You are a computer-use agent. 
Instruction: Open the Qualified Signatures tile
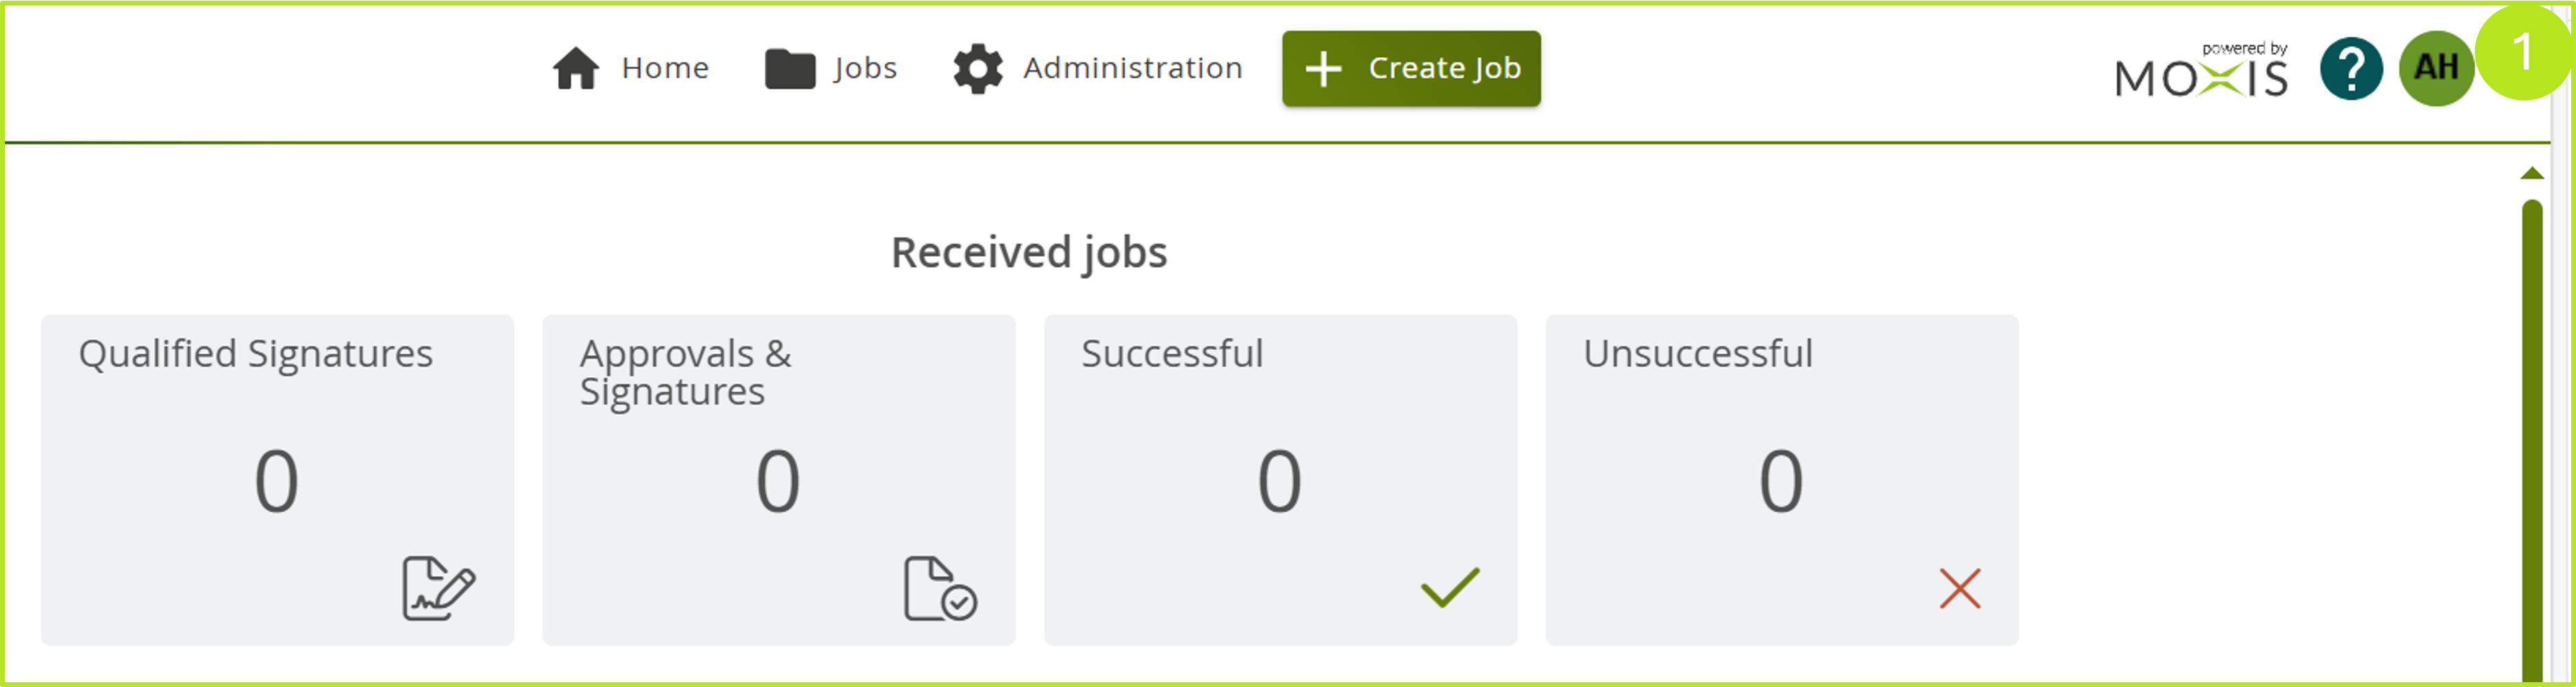click(277, 480)
